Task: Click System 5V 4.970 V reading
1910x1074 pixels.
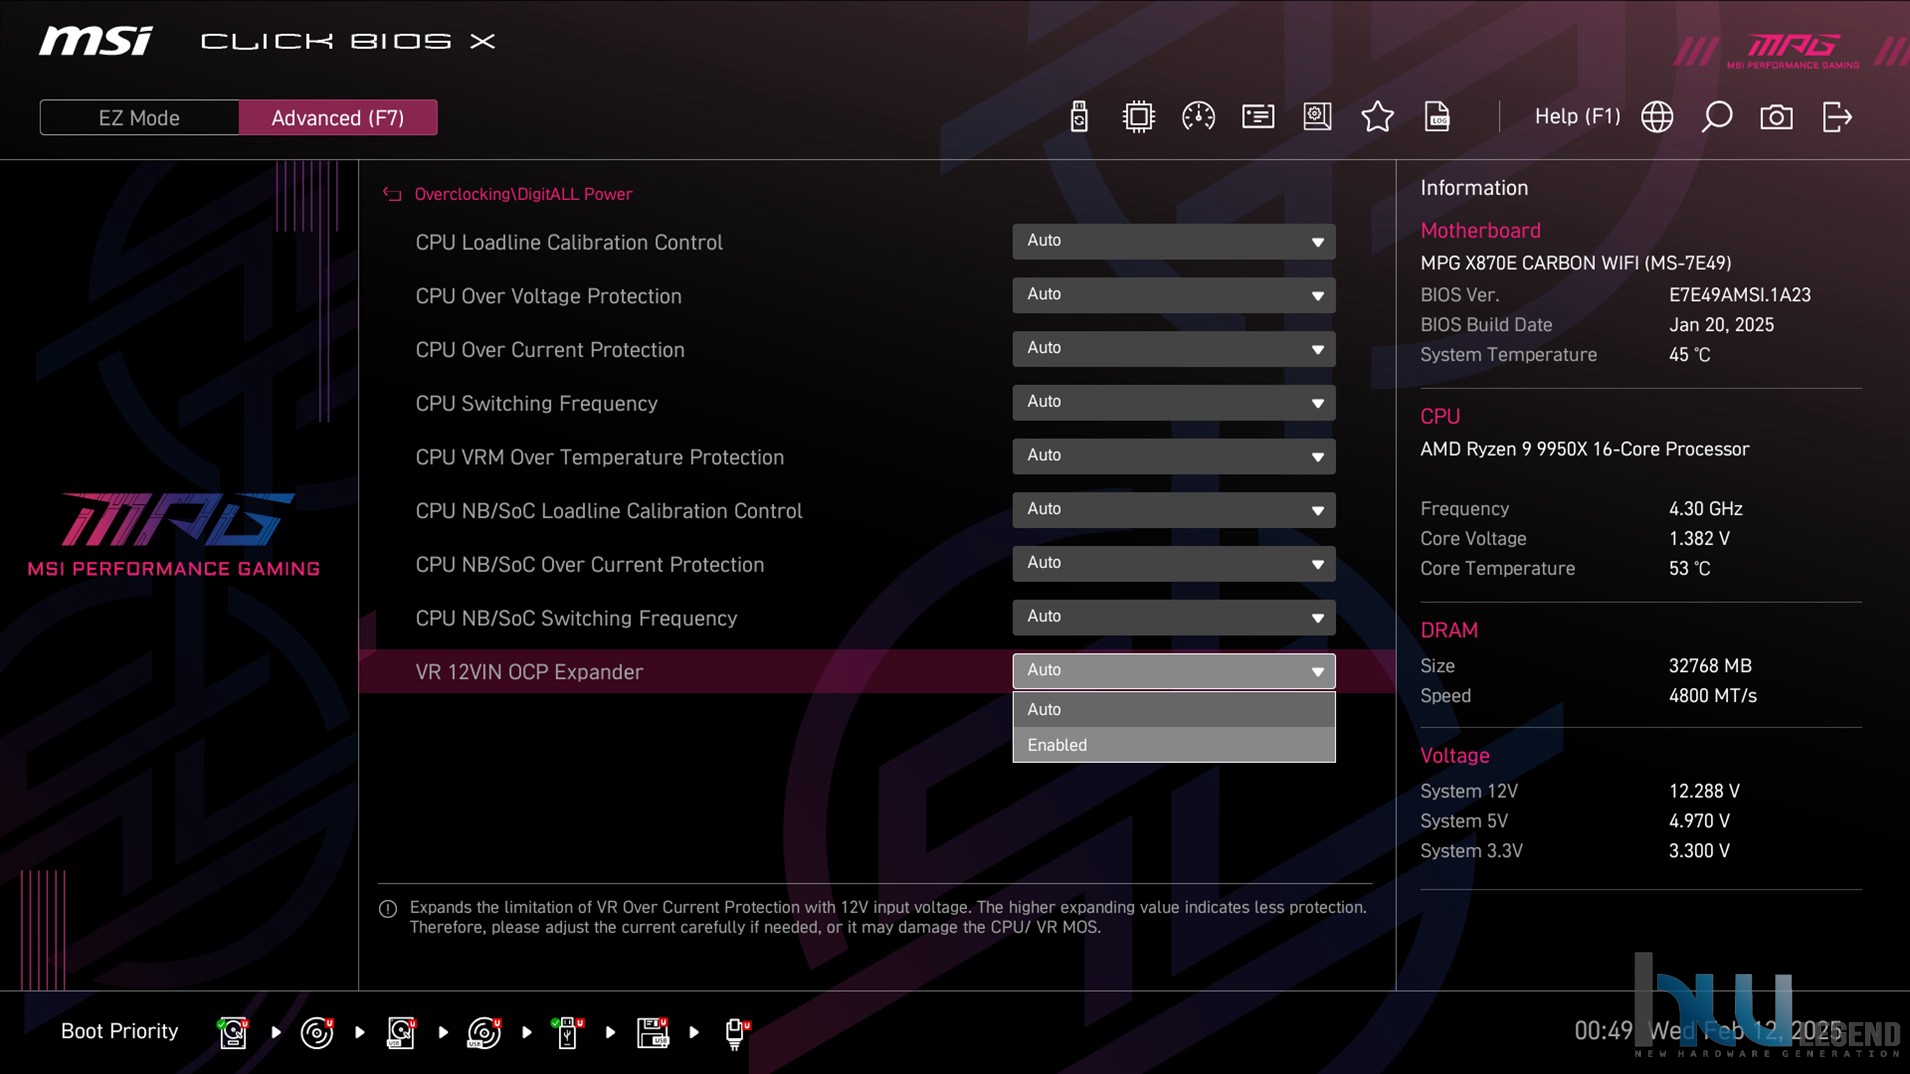Action: (x=1699, y=821)
